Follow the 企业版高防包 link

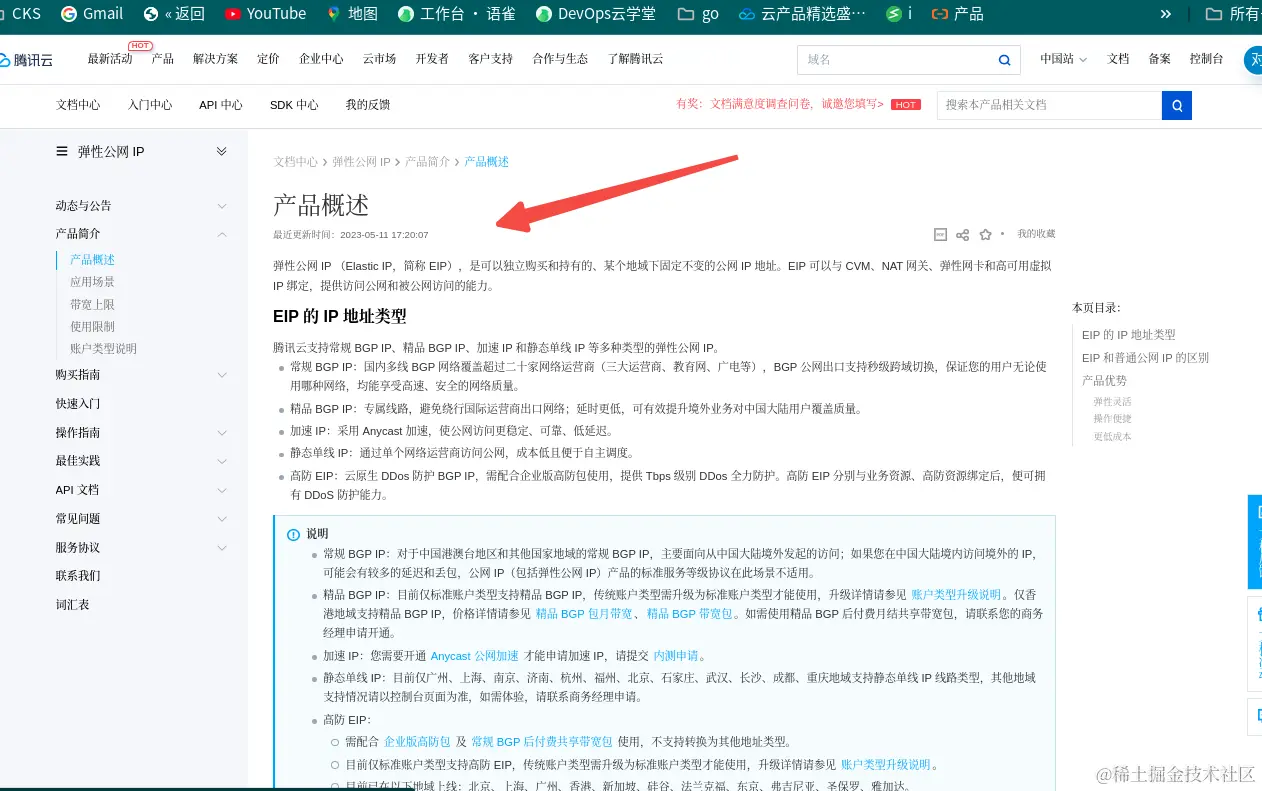click(x=417, y=742)
